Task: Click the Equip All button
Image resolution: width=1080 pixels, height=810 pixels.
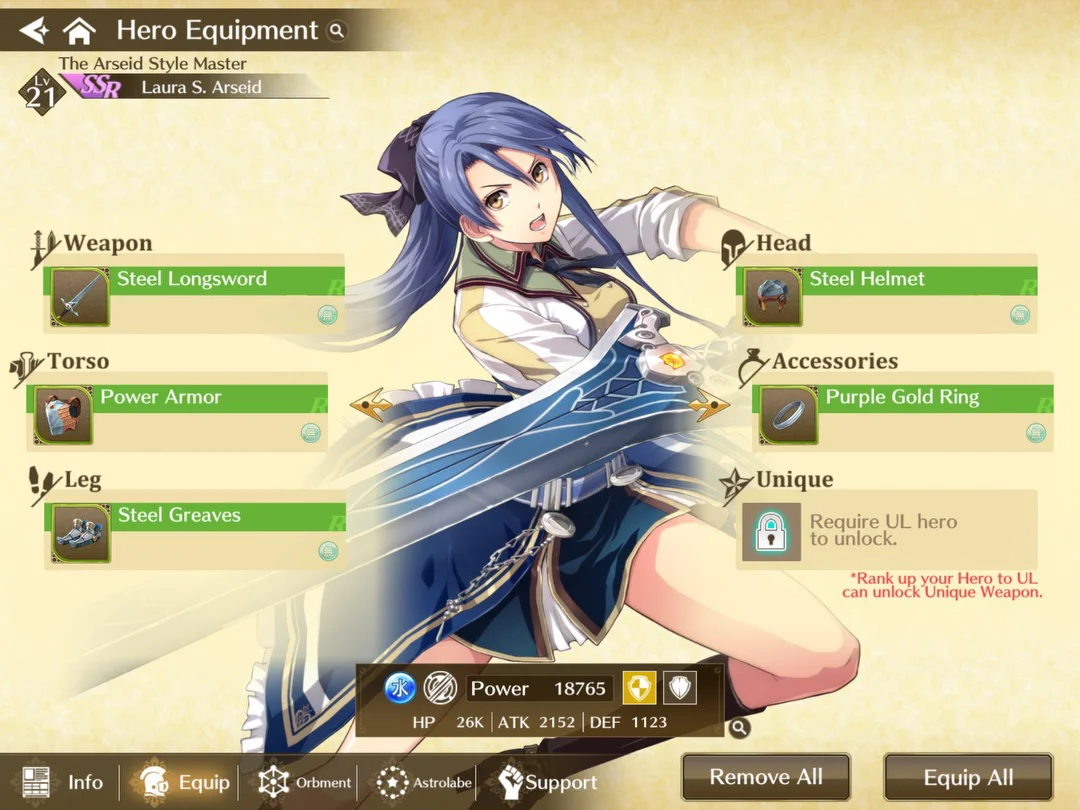Action: 968,778
